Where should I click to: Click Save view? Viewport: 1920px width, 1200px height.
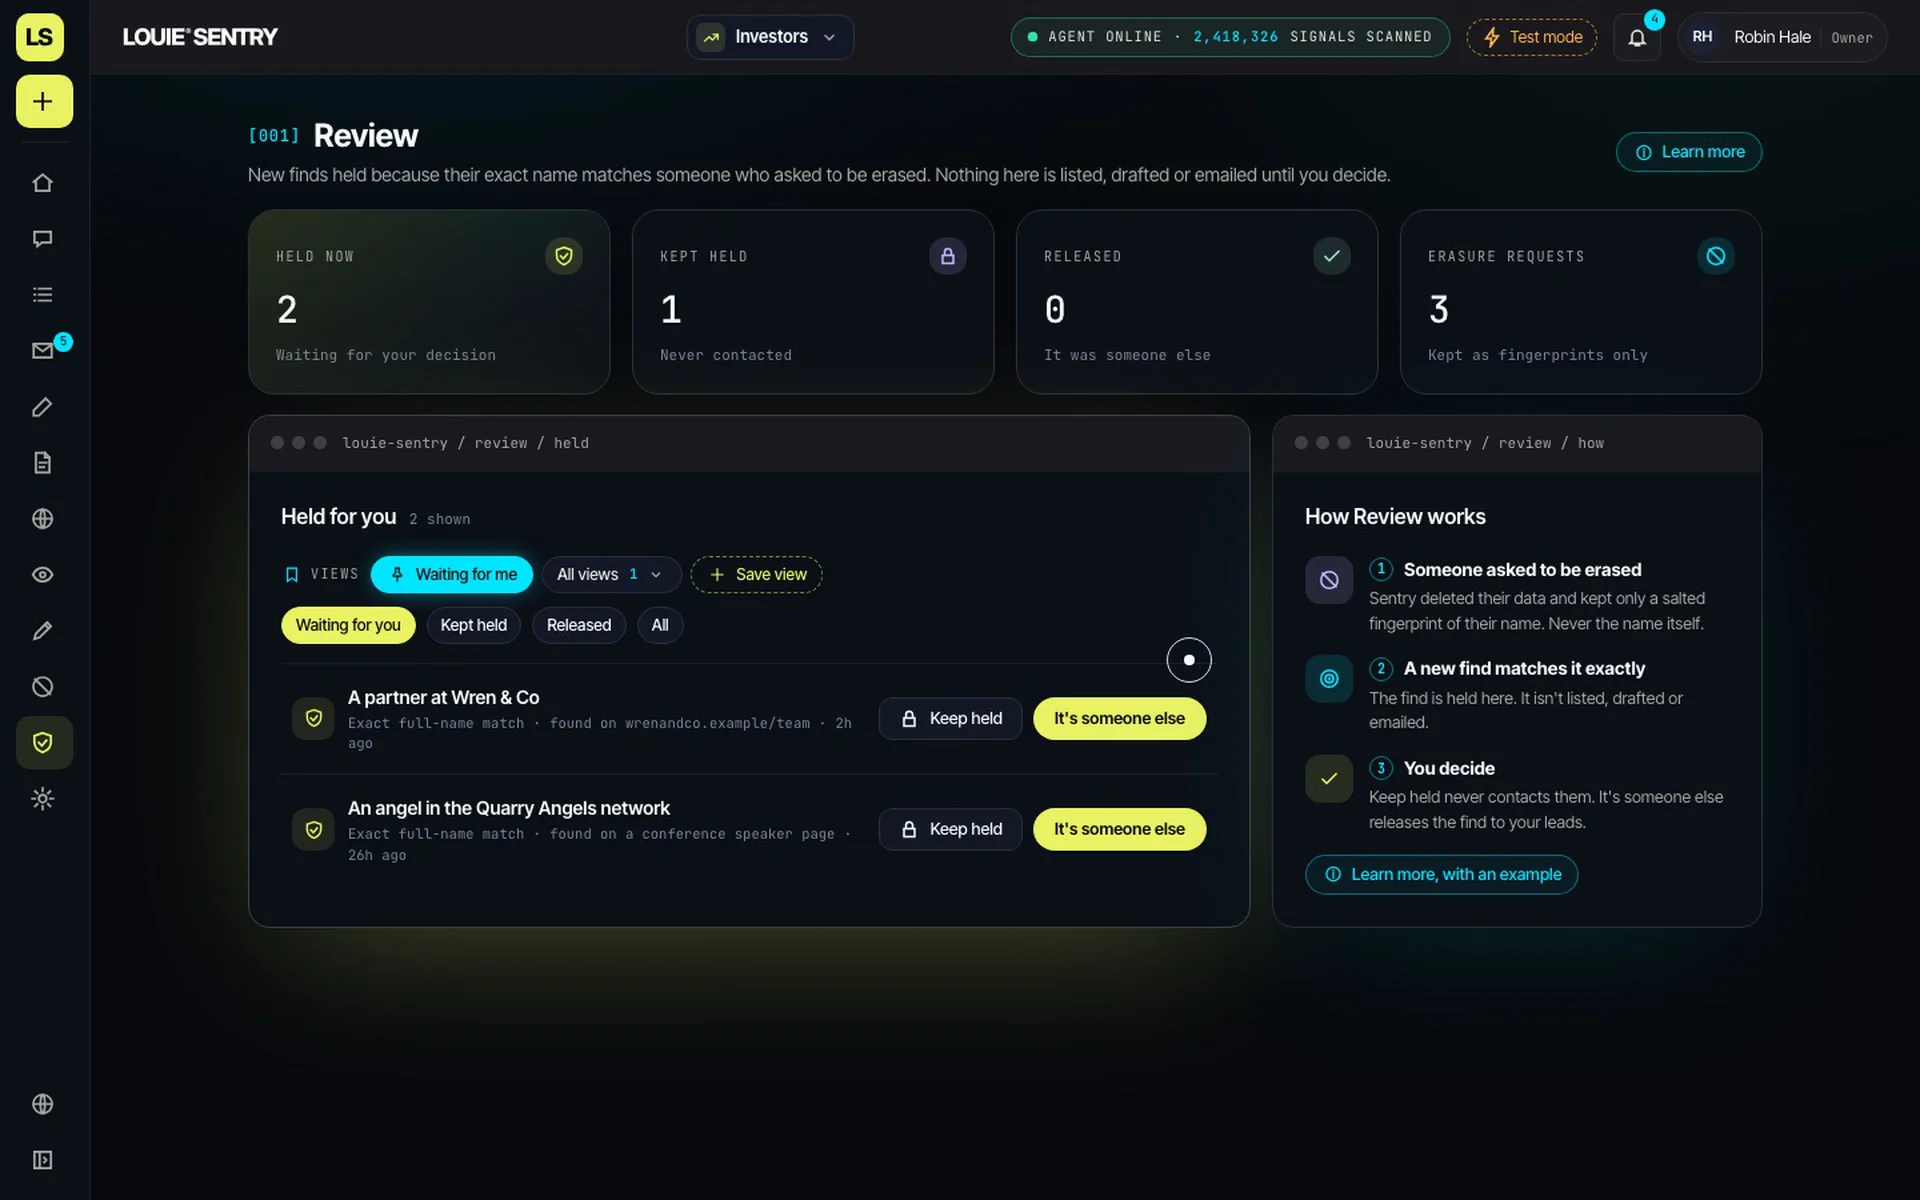(757, 574)
